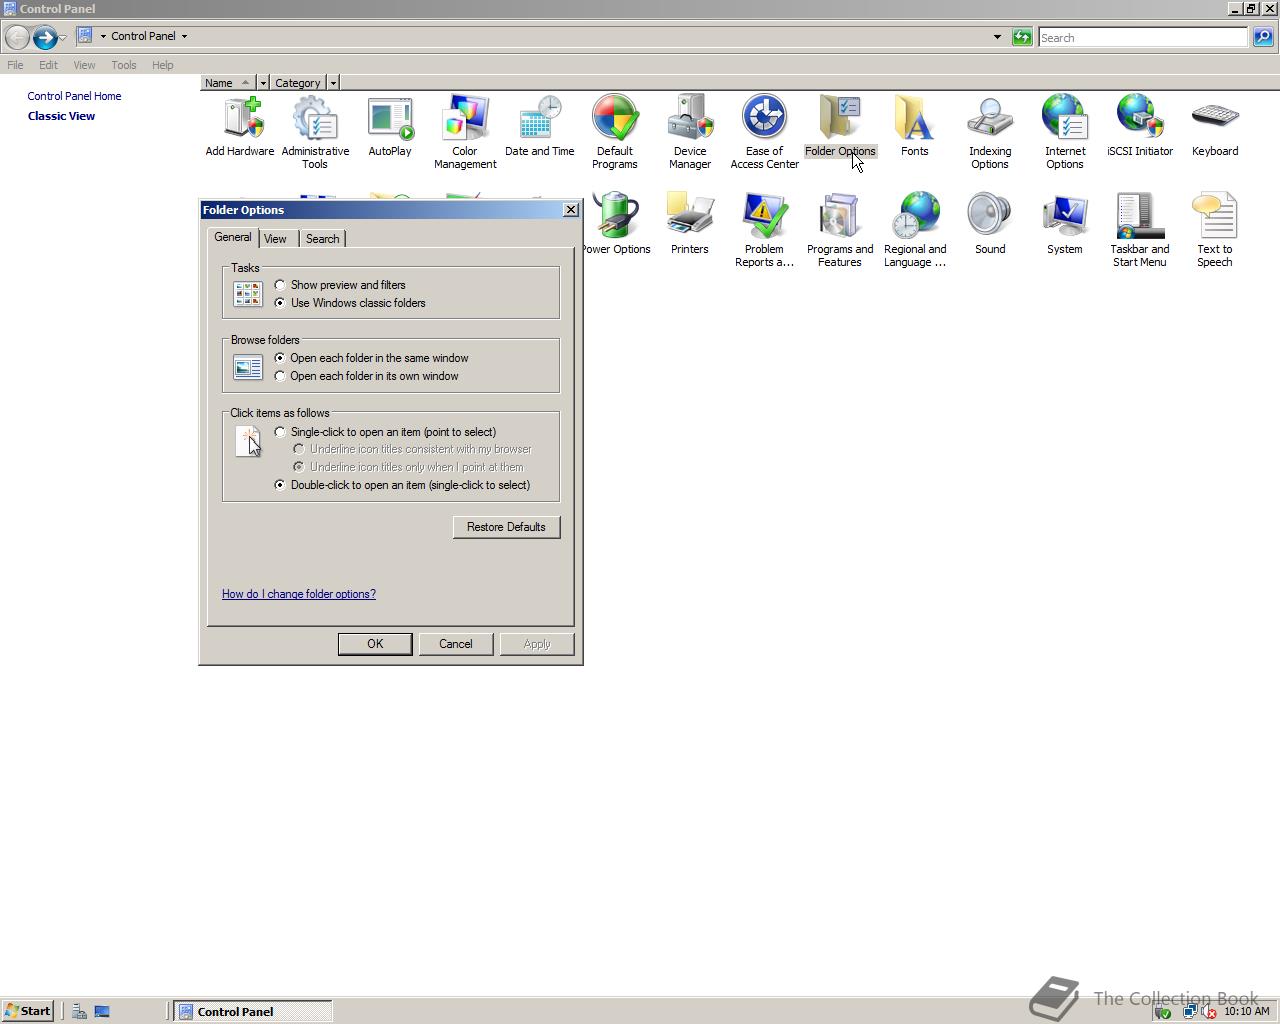This screenshot has height=1024, width=1280.
Task: Switch to the Search tab in Folder Options
Action: click(x=322, y=239)
